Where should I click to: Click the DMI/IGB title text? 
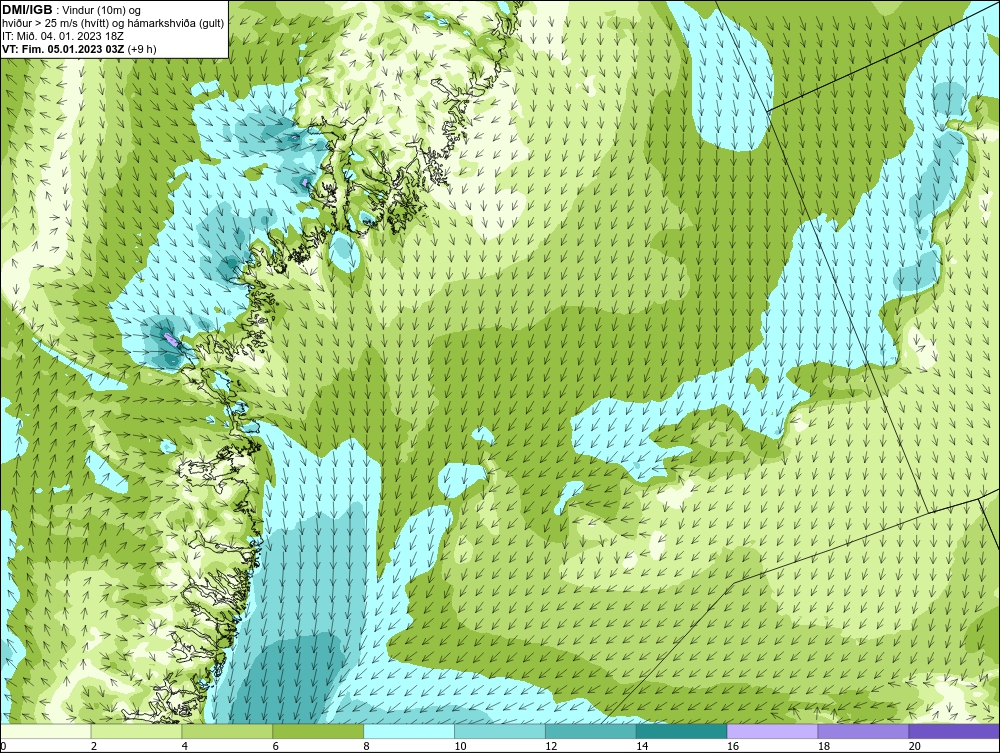tap(27, 10)
